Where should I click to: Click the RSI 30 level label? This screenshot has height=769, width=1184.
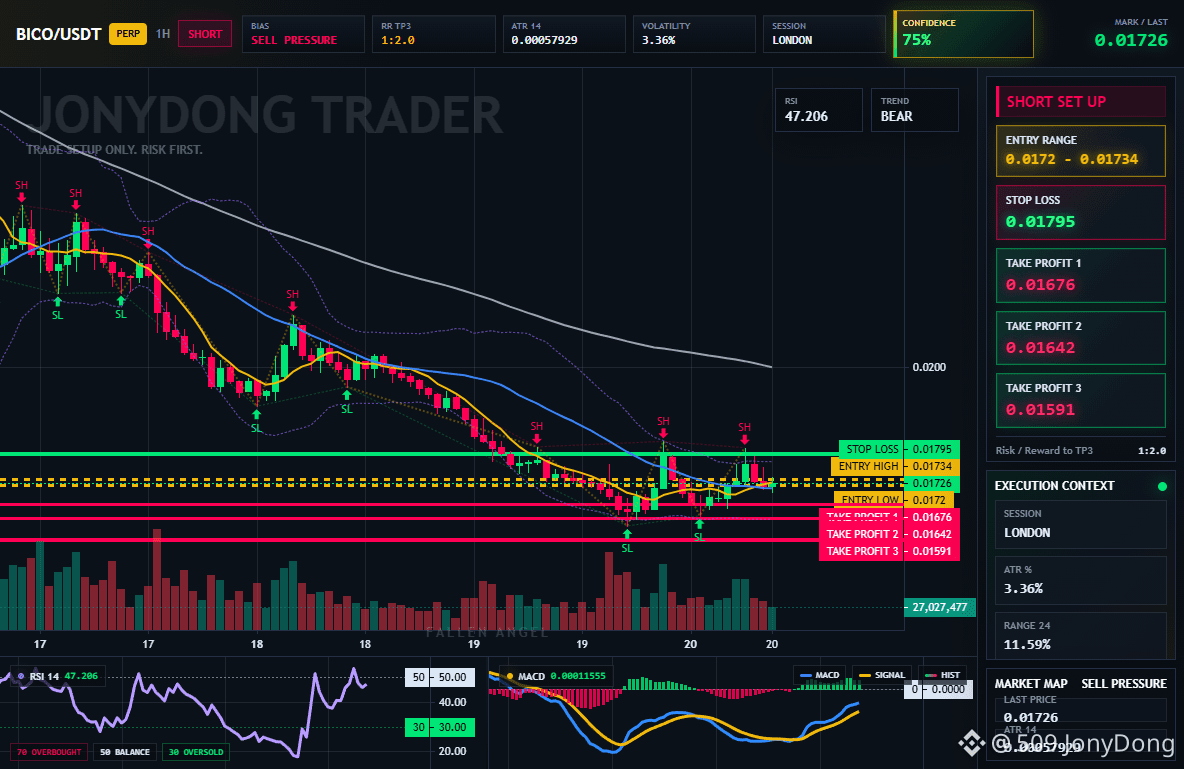click(x=440, y=727)
